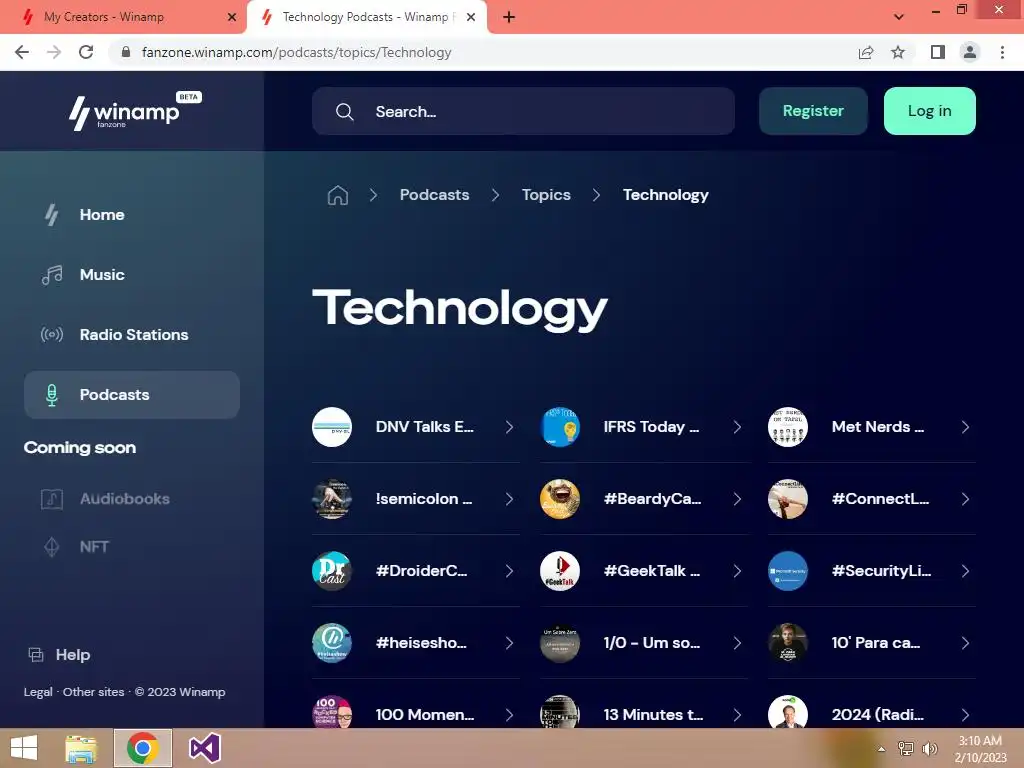This screenshot has width=1024, height=768.
Task: Click the search magnifier icon
Action: click(x=345, y=112)
